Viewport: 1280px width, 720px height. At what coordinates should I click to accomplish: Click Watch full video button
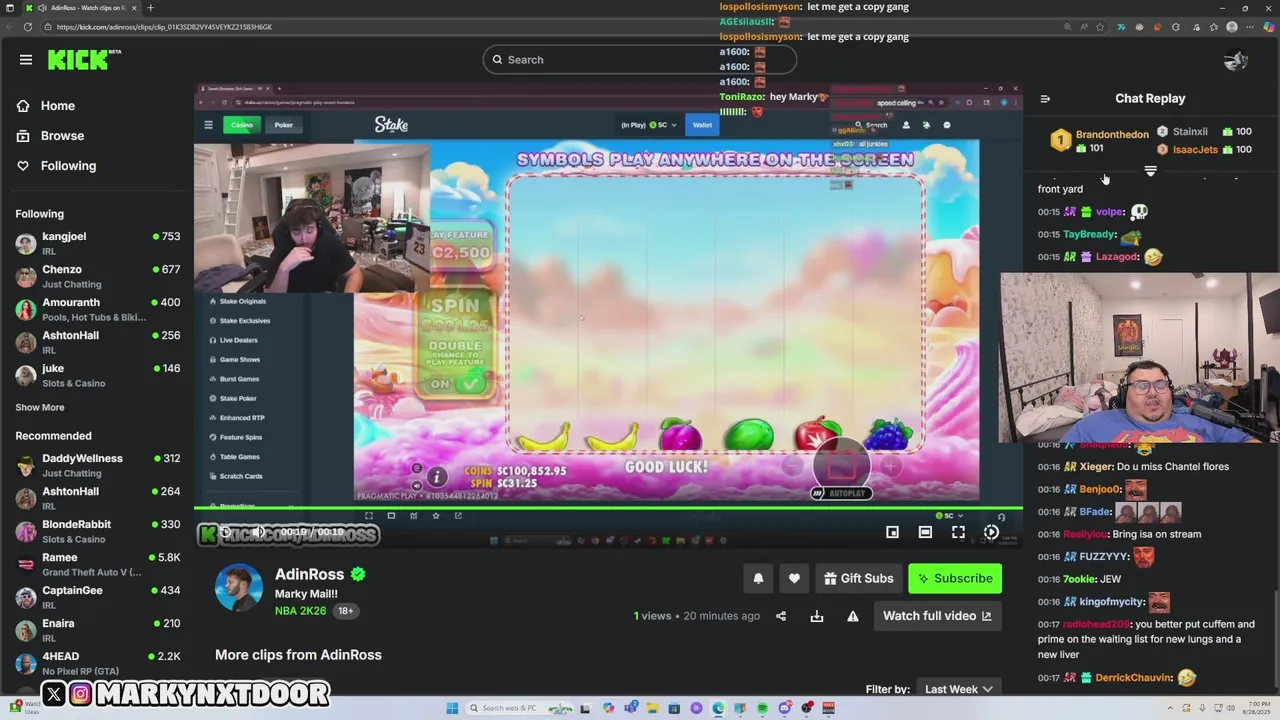tap(937, 616)
